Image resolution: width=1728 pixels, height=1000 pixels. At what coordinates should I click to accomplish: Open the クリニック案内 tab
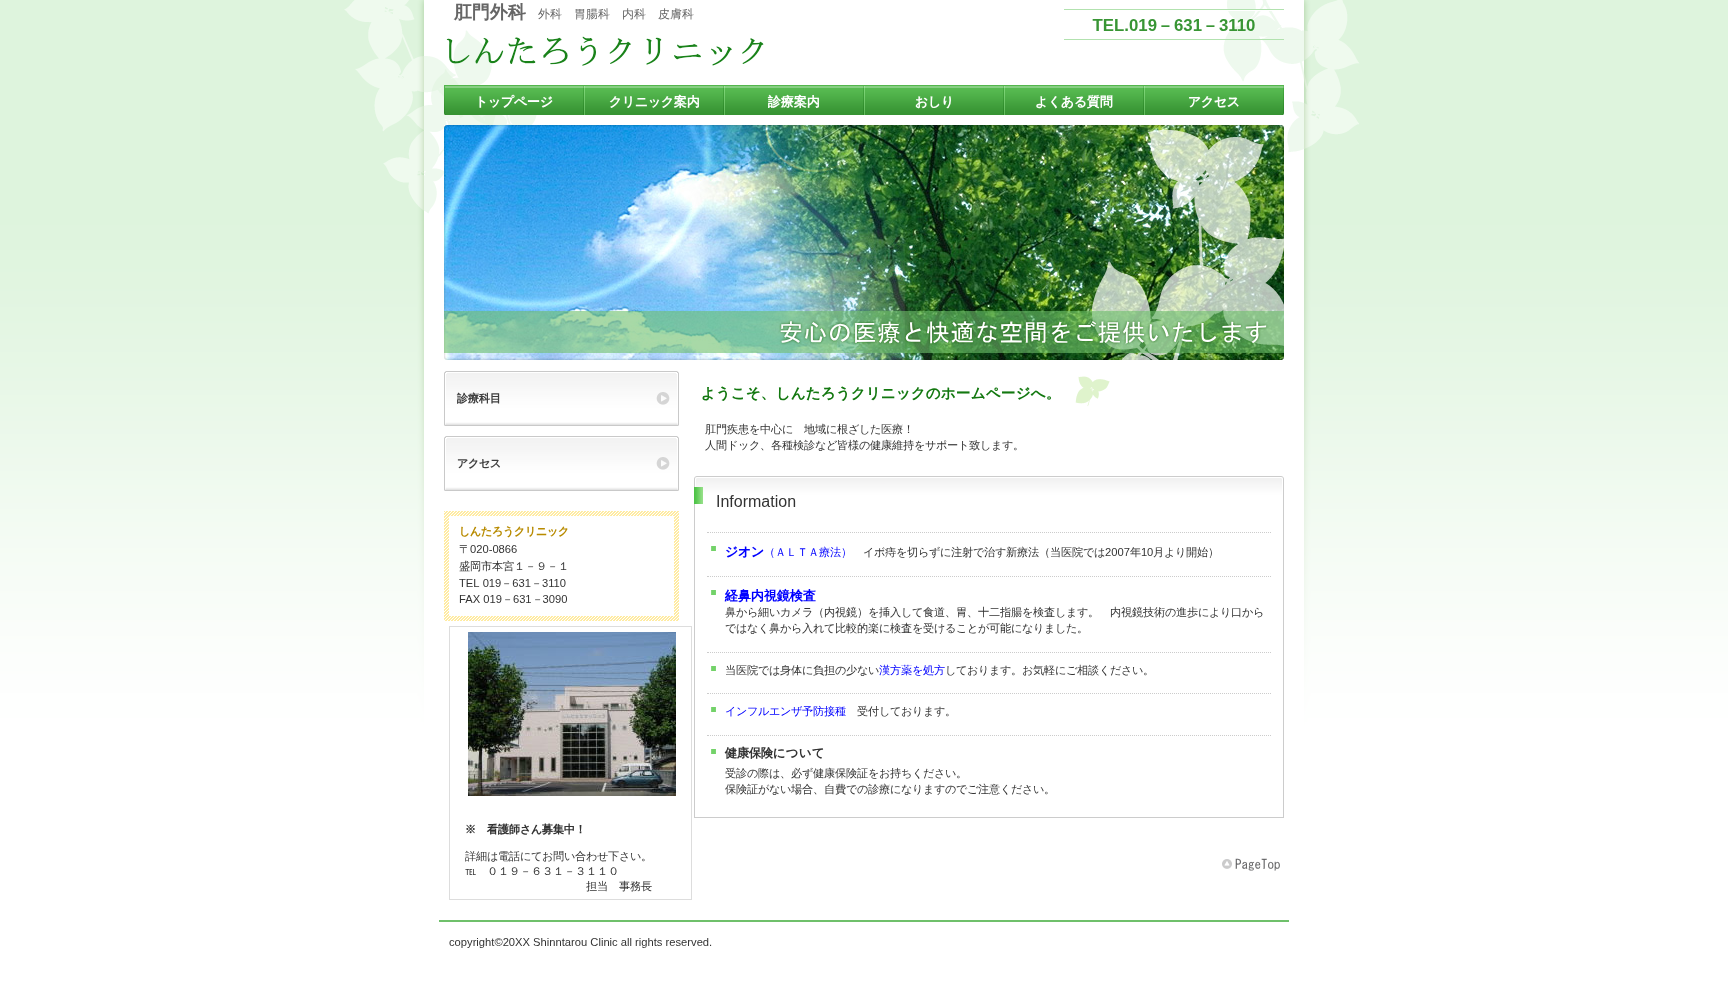[653, 100]
